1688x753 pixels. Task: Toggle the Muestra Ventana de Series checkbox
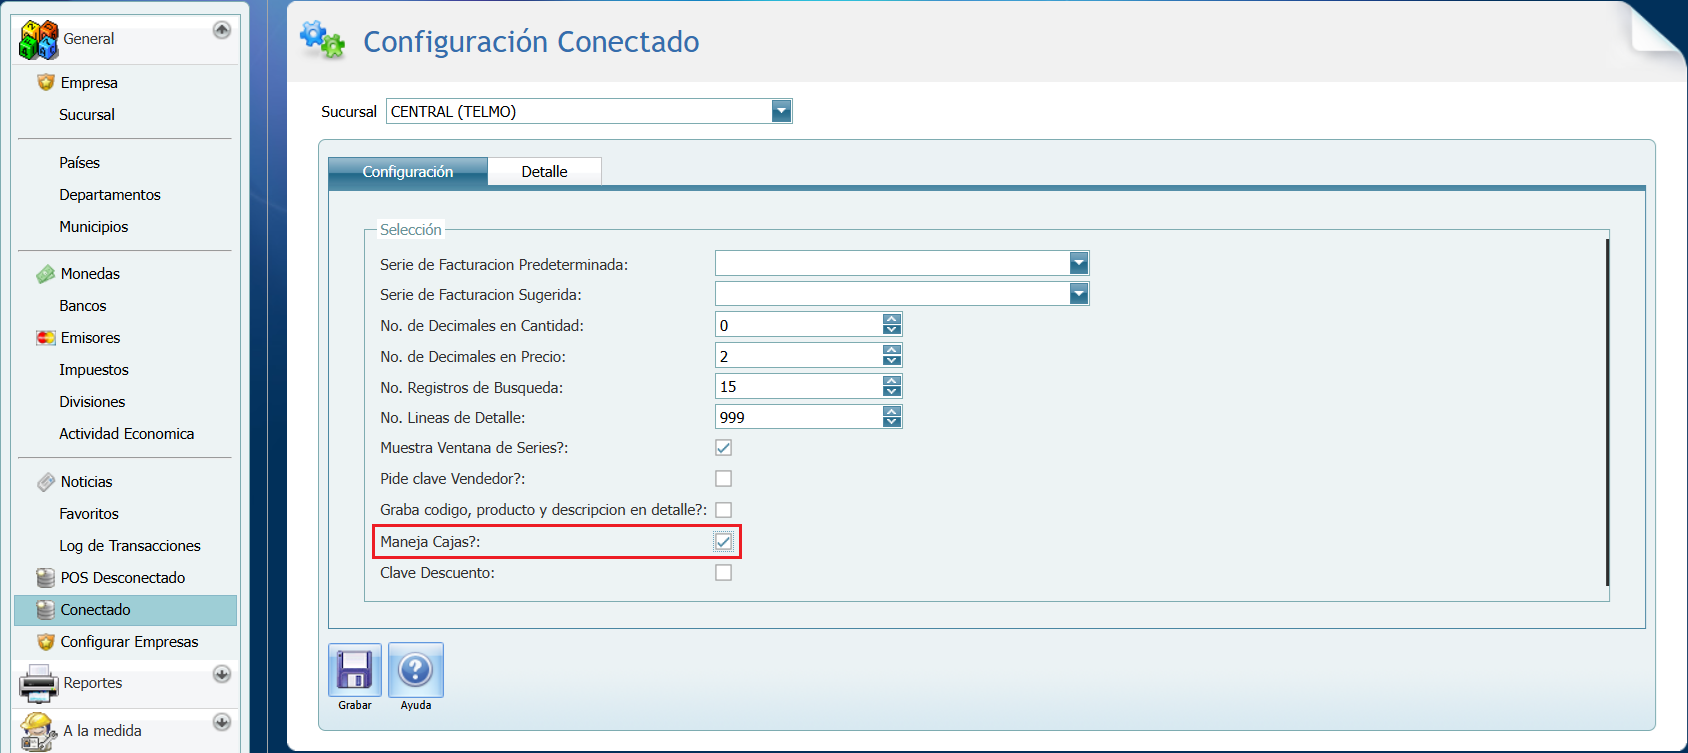(723, 448)
